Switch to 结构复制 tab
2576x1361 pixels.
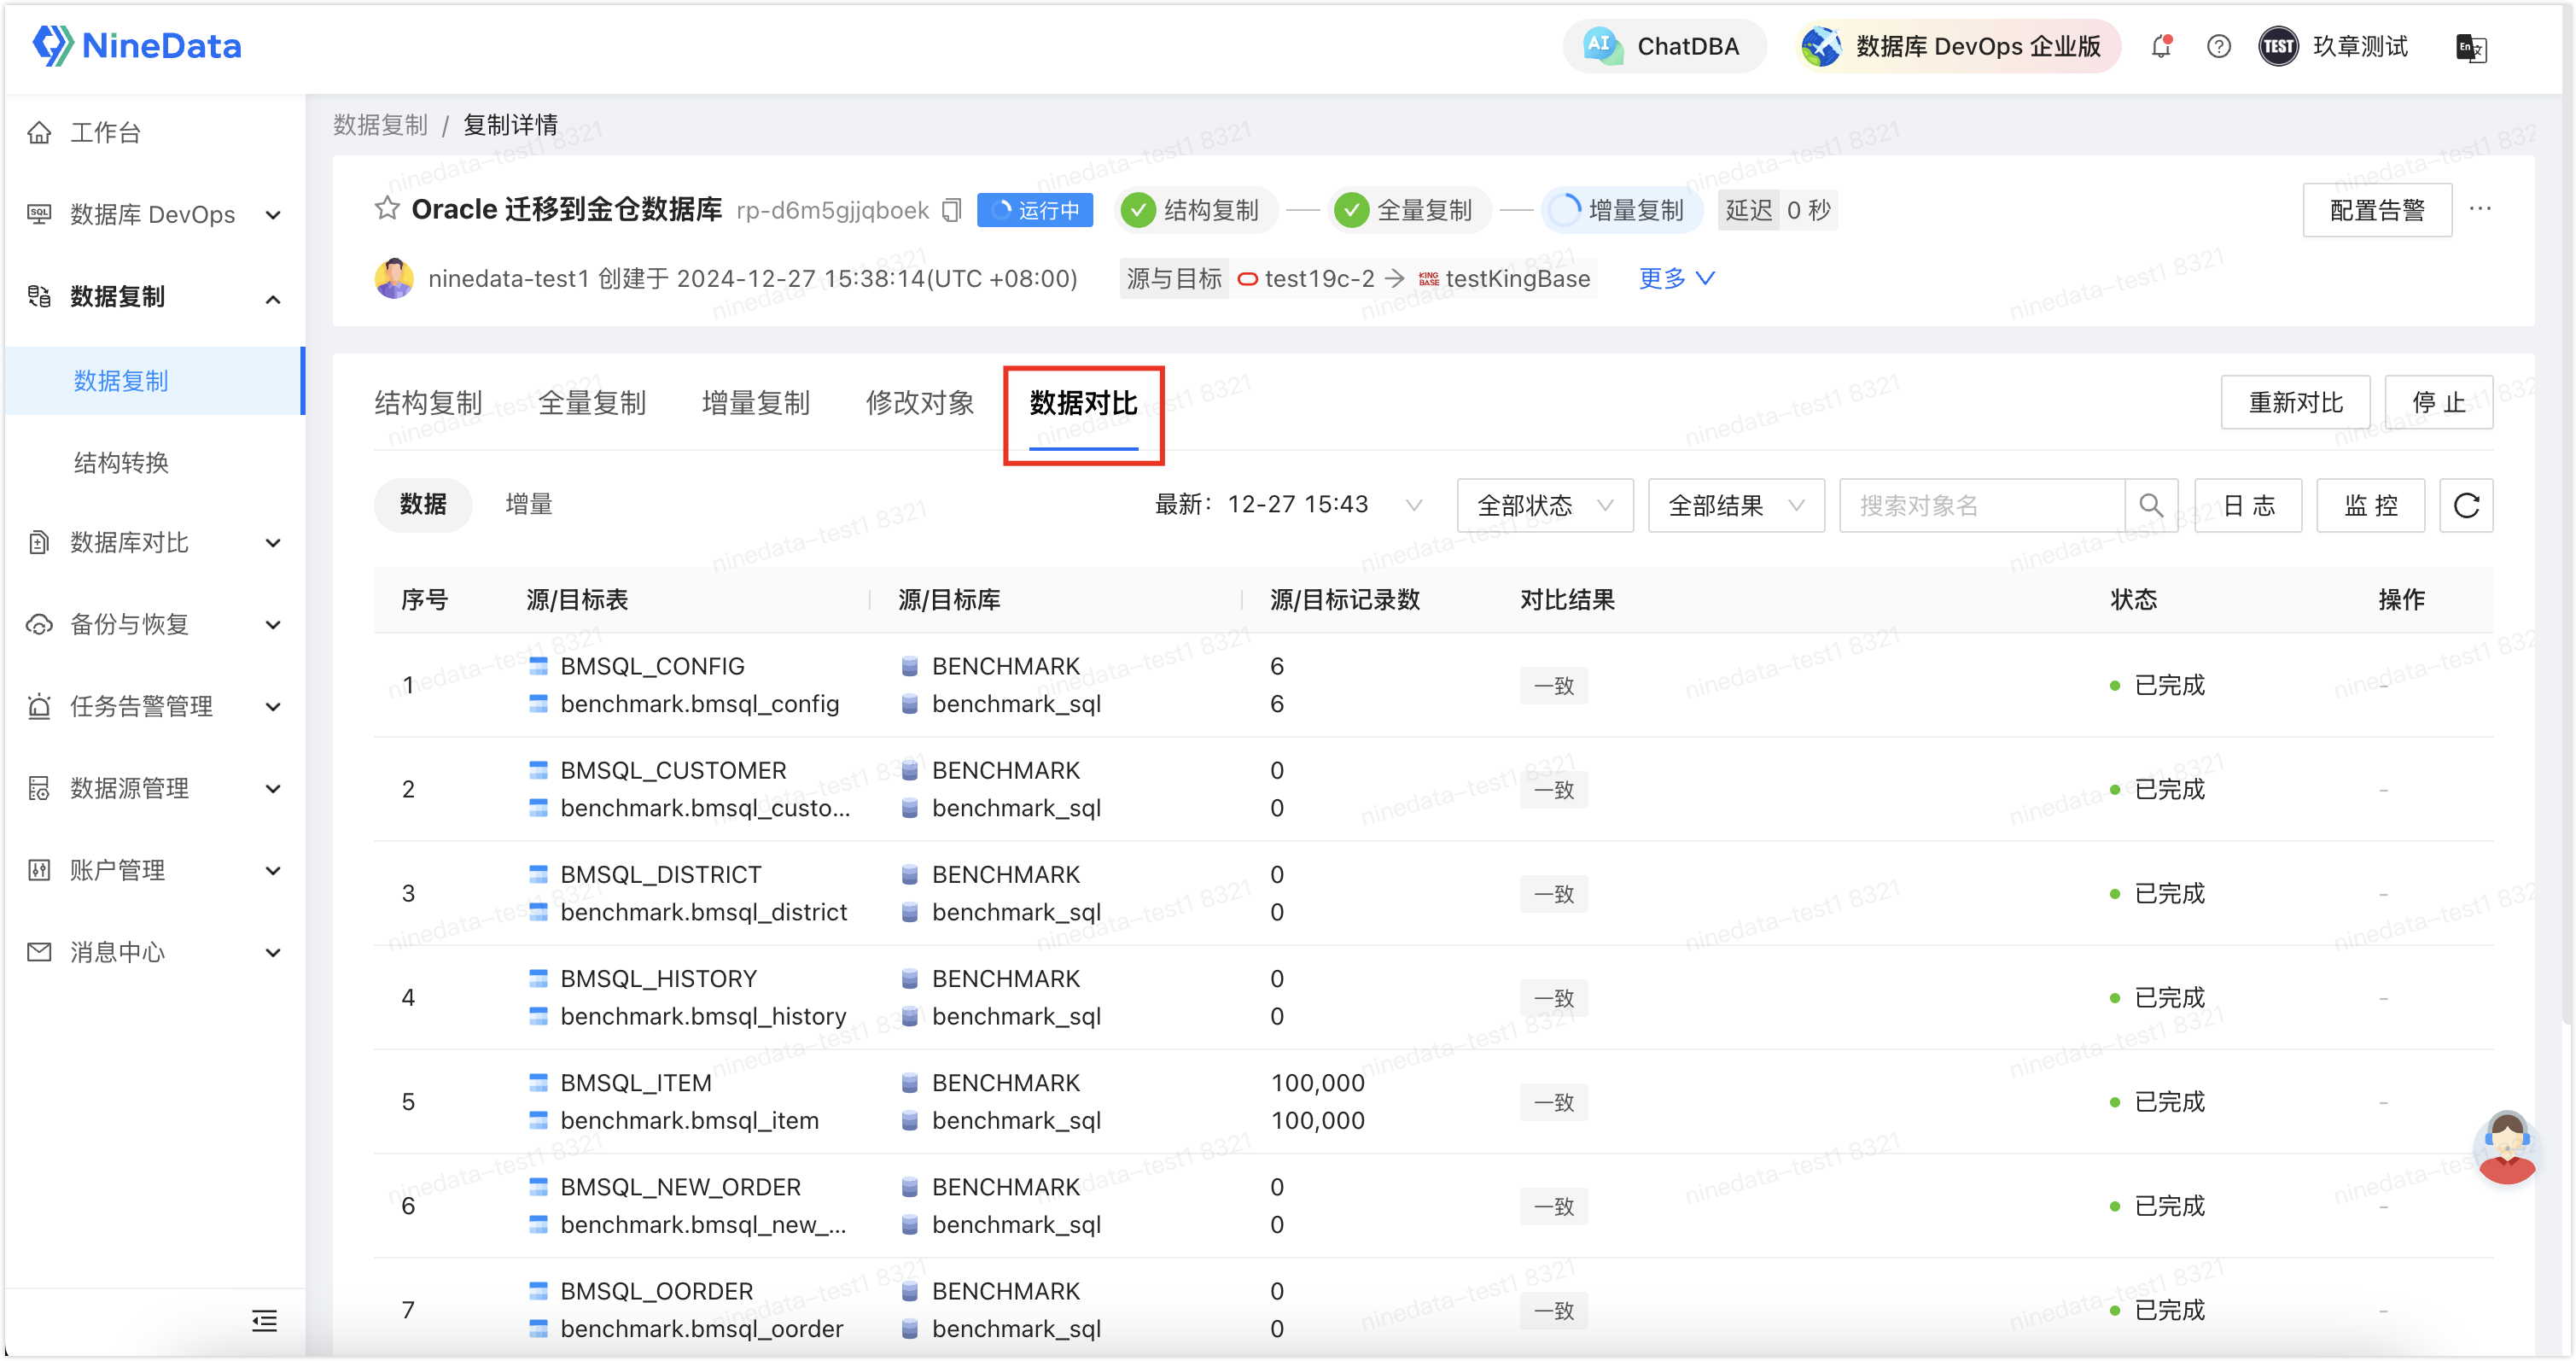pyautogui.click(x=428, y=403)
